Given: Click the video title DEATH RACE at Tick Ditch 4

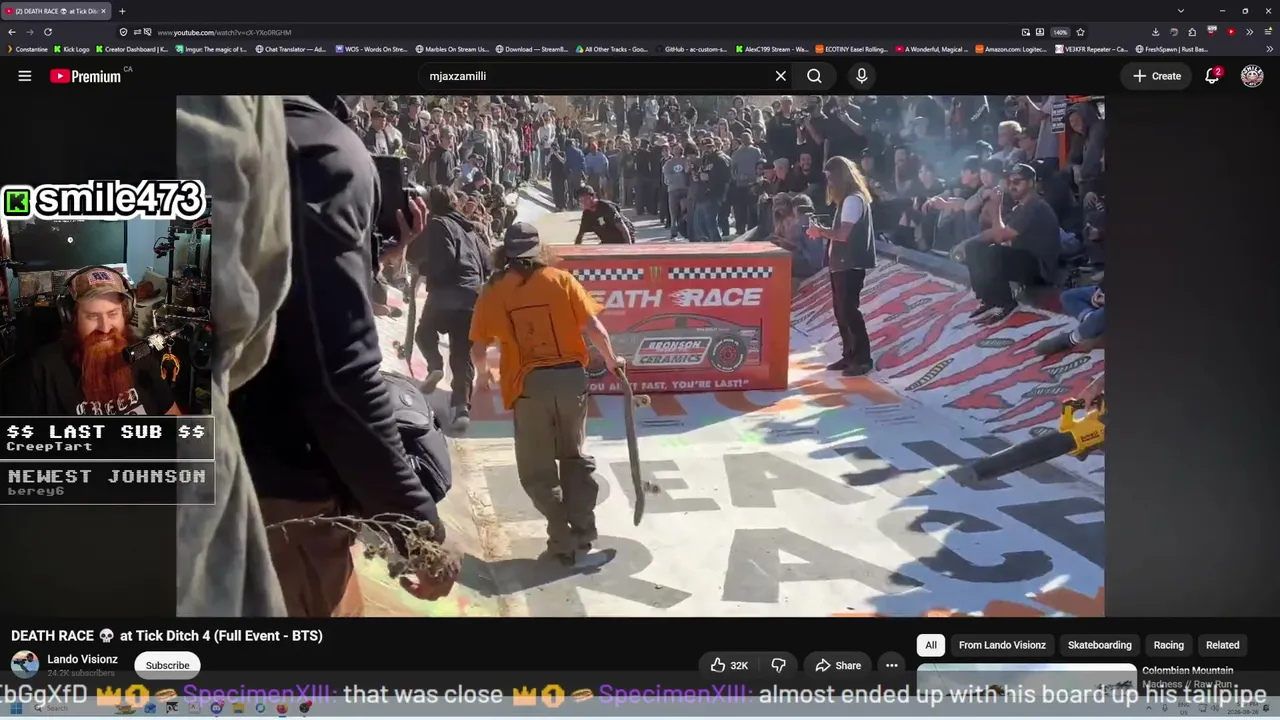Looking at the screenshot, I should pyautogui.click(x=167, y=636).
